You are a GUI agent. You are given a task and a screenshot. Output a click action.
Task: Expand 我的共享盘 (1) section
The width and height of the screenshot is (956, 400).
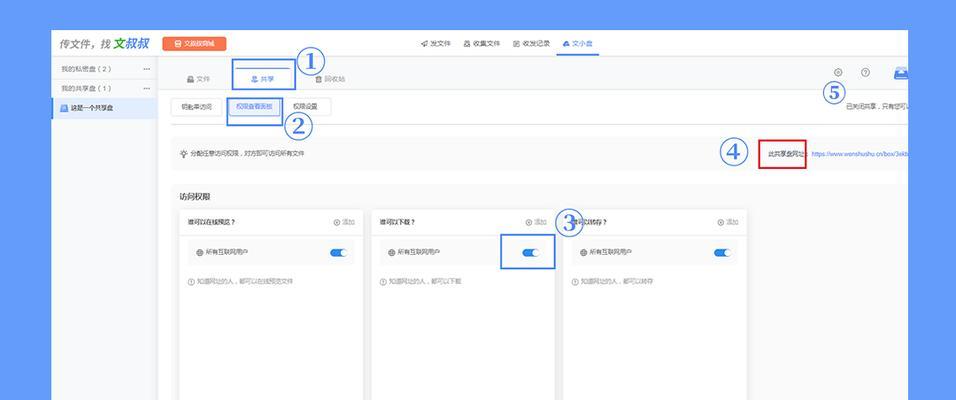pos(87,88)
